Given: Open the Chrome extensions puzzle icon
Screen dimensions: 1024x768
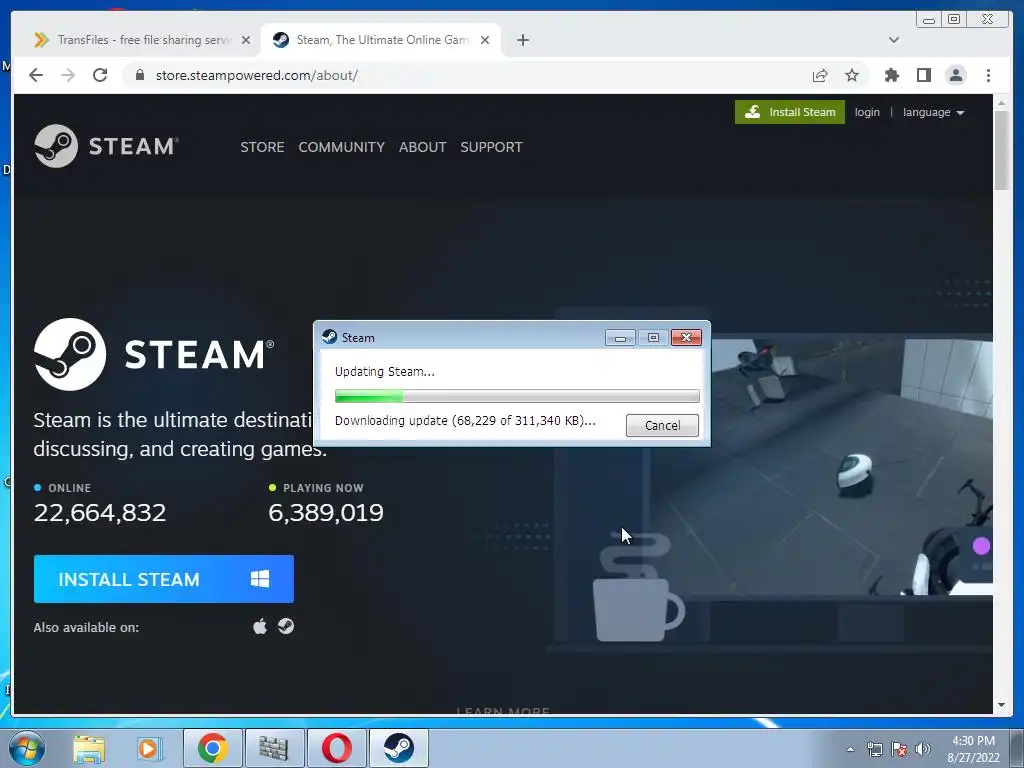Looking at the screenshot, I should 891,75.
